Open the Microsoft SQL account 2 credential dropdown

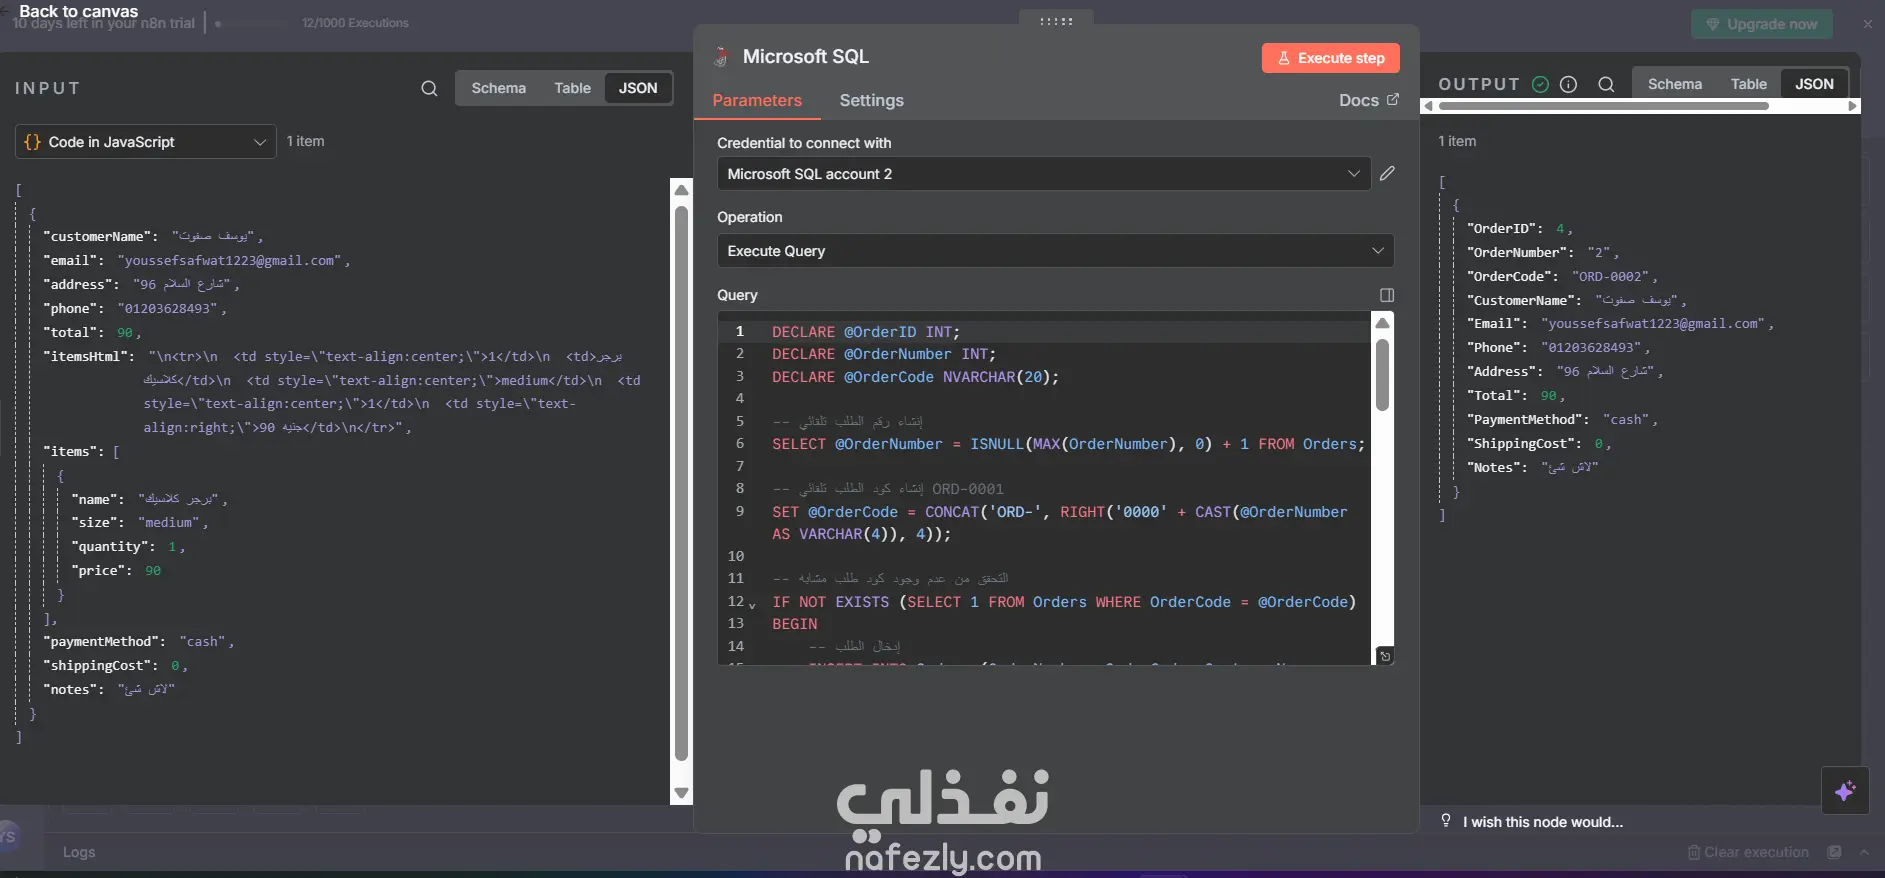tap(1044, 174)
